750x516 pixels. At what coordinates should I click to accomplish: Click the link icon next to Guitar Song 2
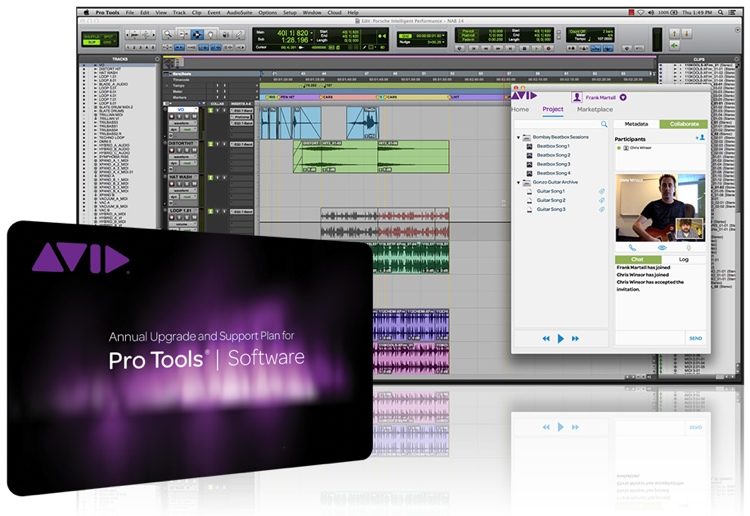602,200
